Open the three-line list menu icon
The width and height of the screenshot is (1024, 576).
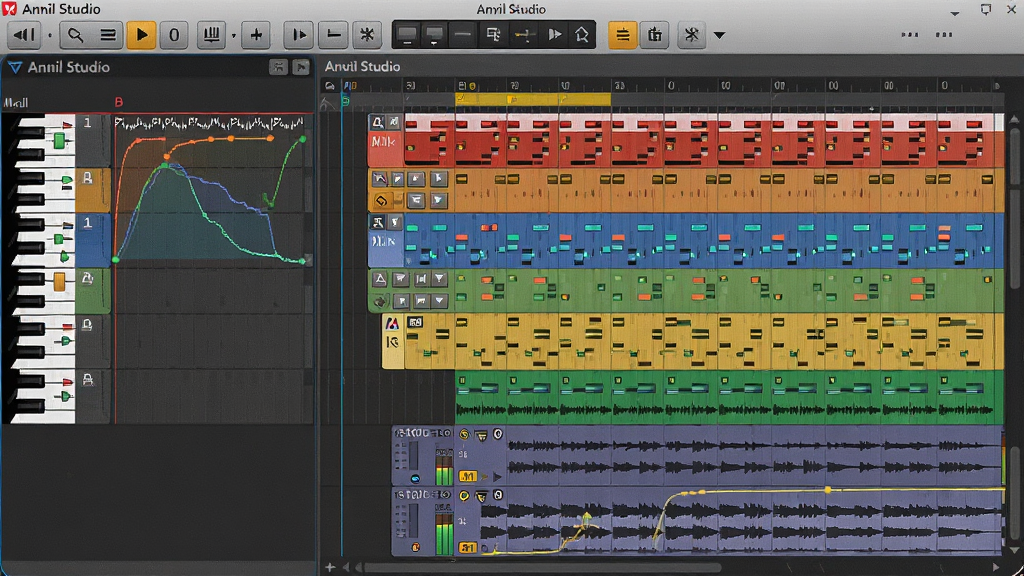(x=108, y=35)
